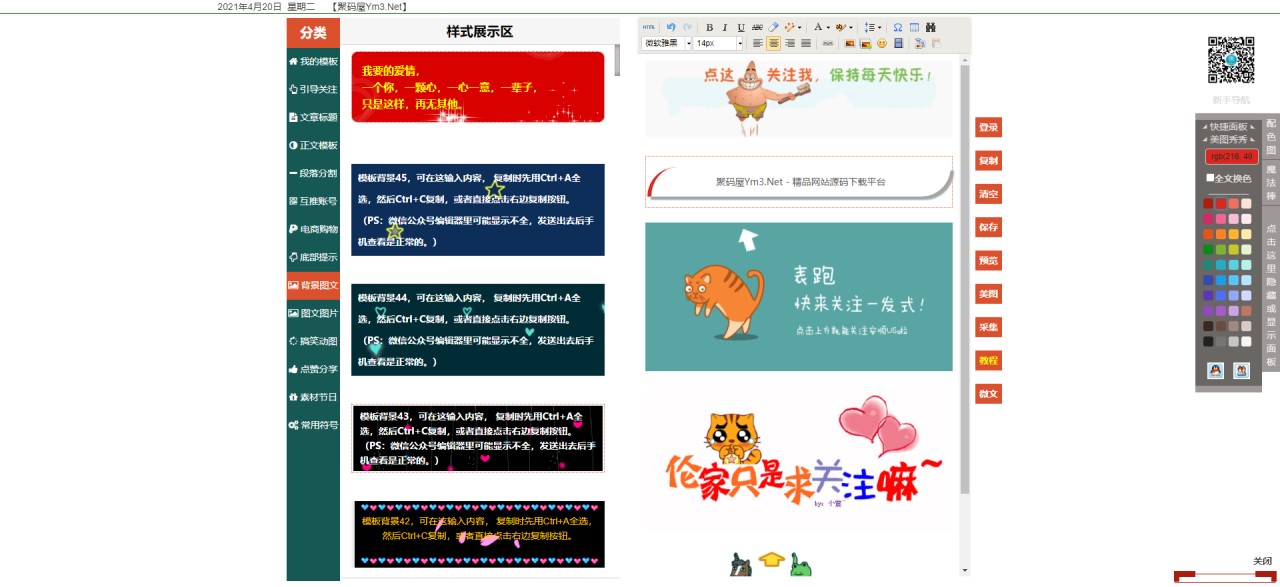Viewport: 1280px width, 587px height.
Task: Select 文章标题 in the left sidebar
Action: 313,118
